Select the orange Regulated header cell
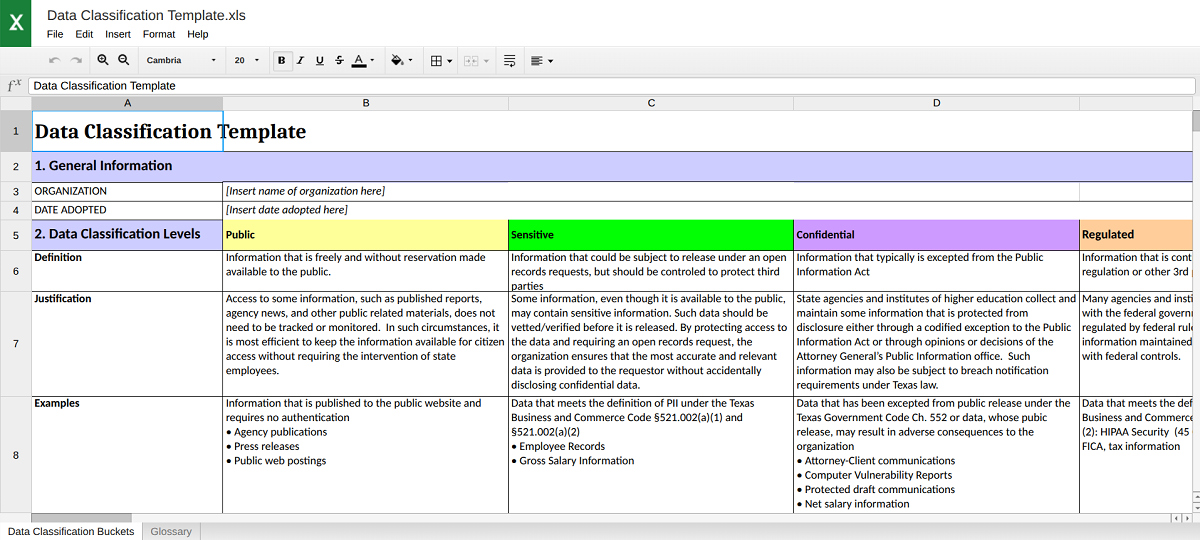1200x540 pixels. [1136, 235]
